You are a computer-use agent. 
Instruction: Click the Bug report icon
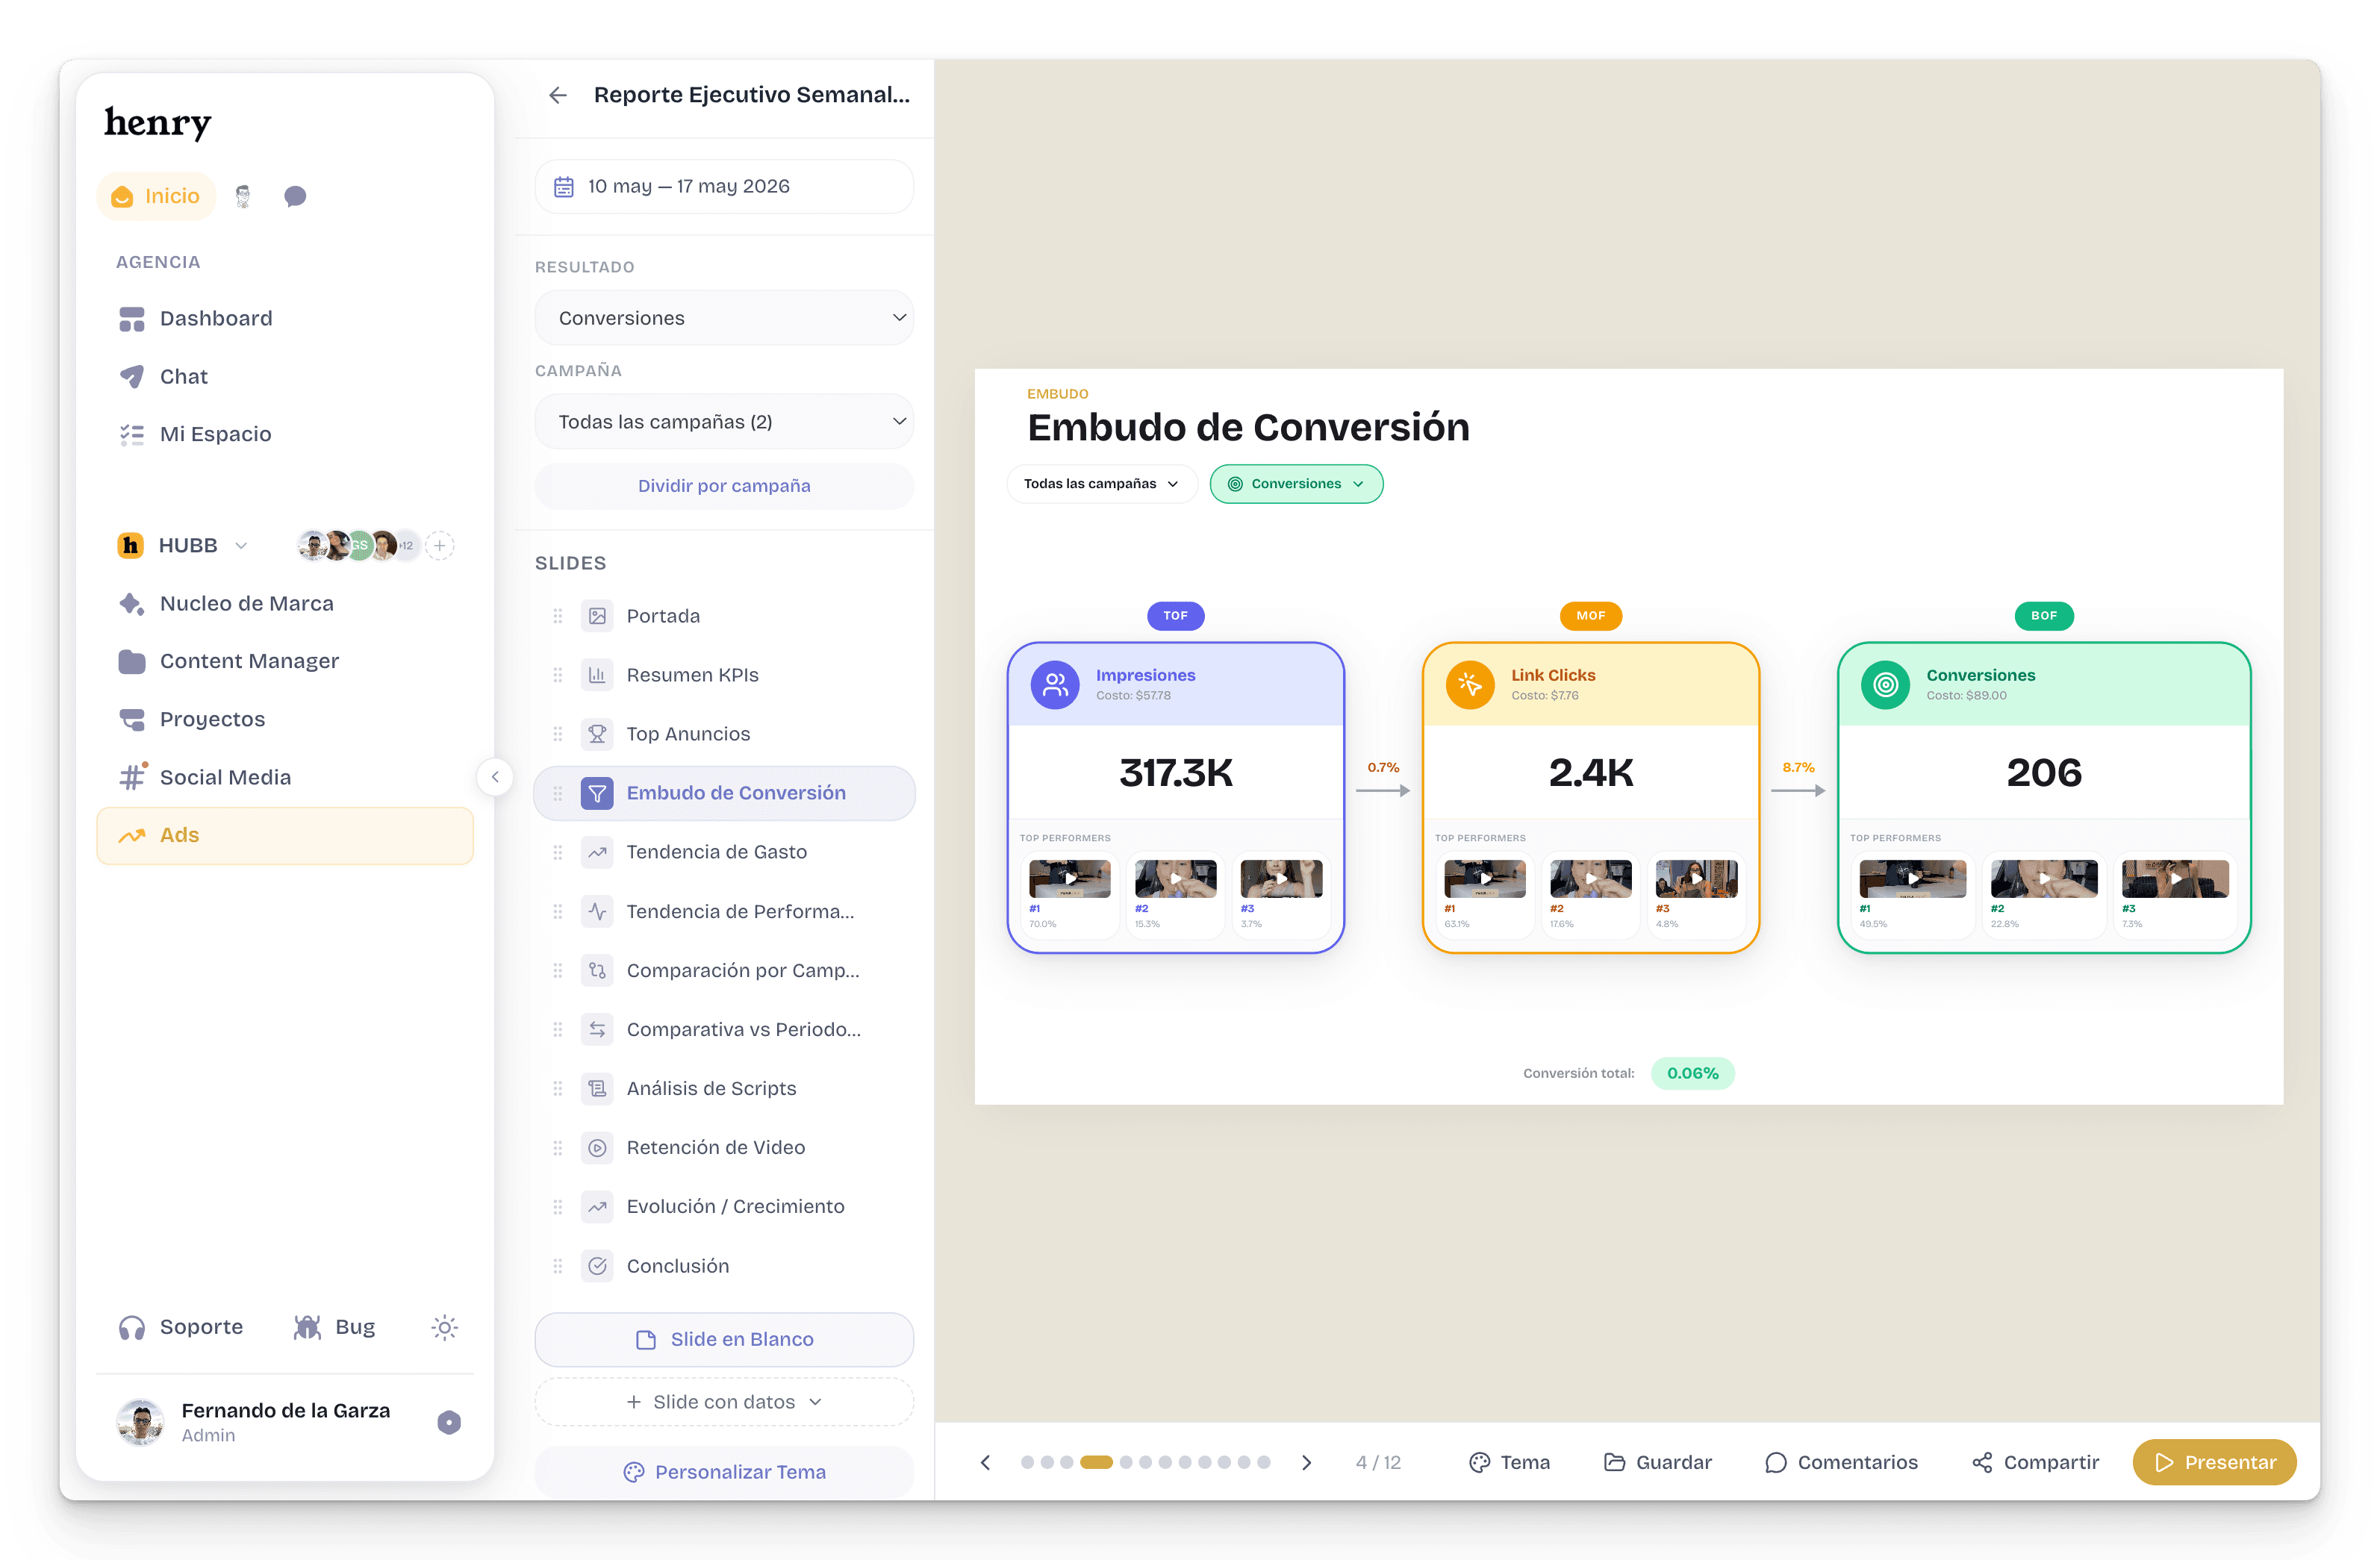(307, 1327)
